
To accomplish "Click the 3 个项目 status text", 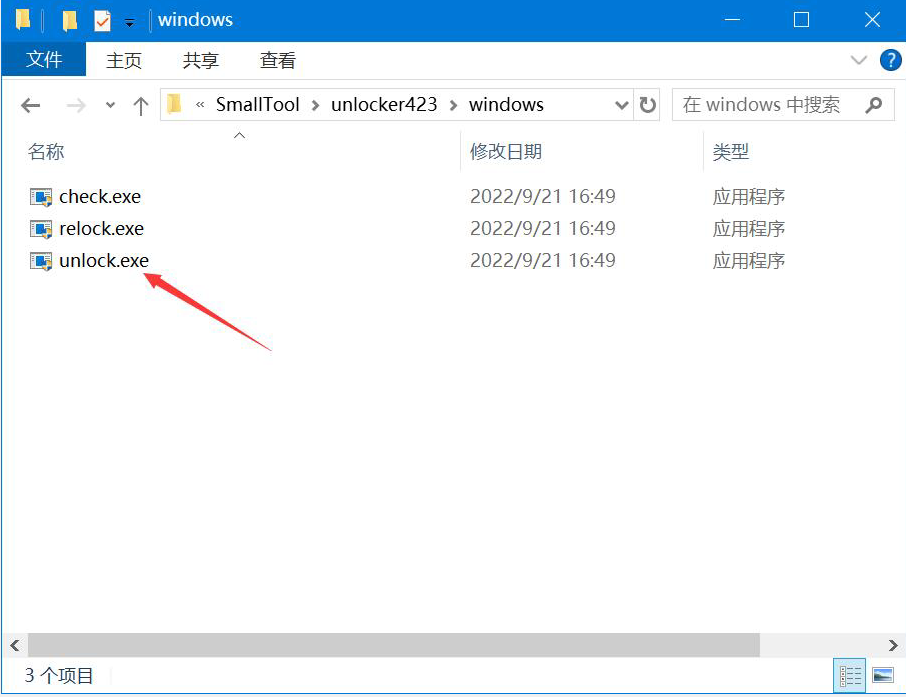I will (58, 675).
